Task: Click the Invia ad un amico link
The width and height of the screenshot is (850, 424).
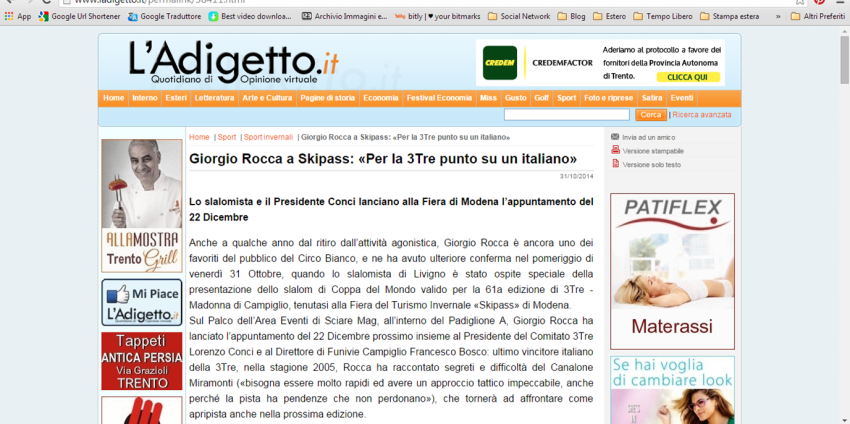Action: click(649, 138)
